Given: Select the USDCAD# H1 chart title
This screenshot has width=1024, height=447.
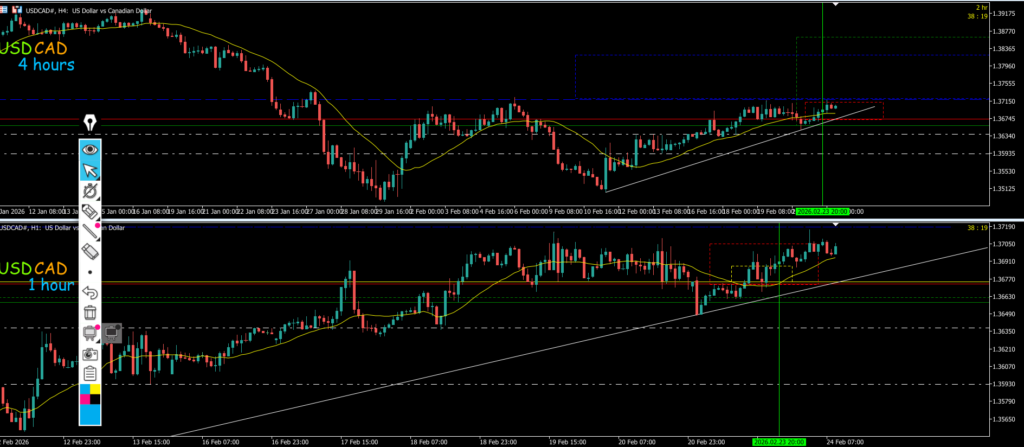Looking at the screenshot, I should click(x=60, y=228).
